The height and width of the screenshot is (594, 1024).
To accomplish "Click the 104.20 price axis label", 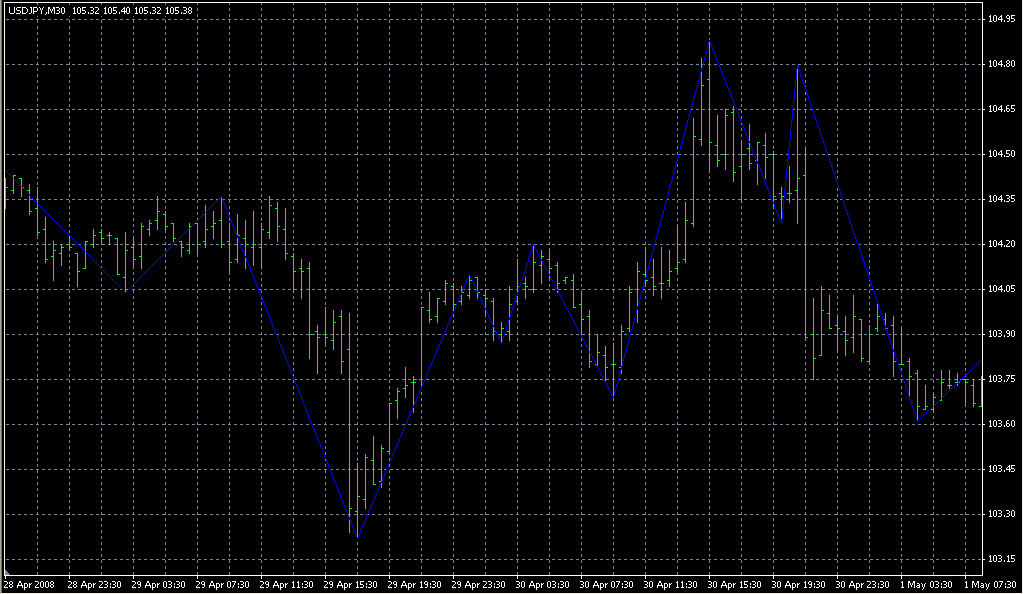I will coord(1002,244).
